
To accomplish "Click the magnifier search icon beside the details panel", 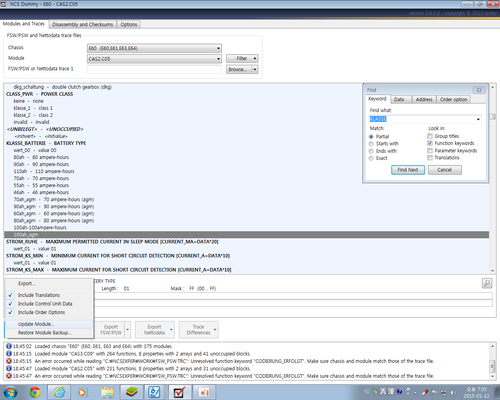I will click(x=487, y=283).
